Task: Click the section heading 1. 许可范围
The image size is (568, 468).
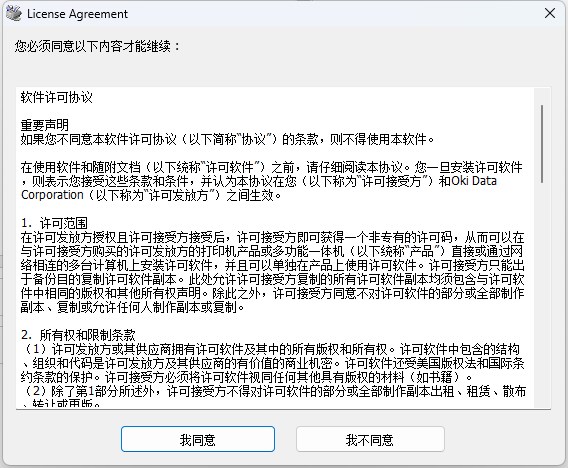Action: tap(54, 223)
